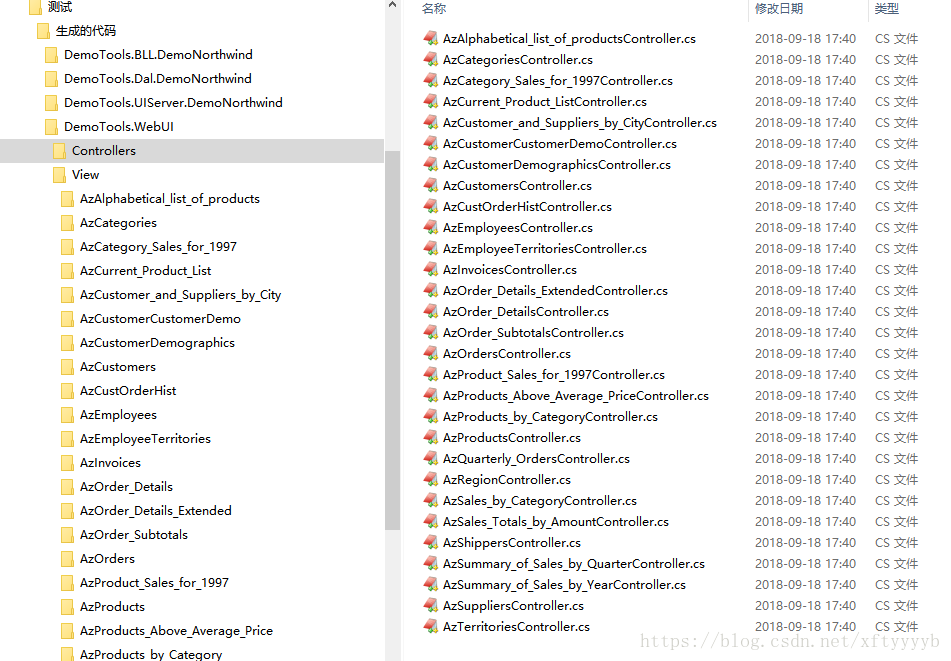
Task: Sort files by the 名称 column header
Action: pyautogui.click(x=434, y=8)
